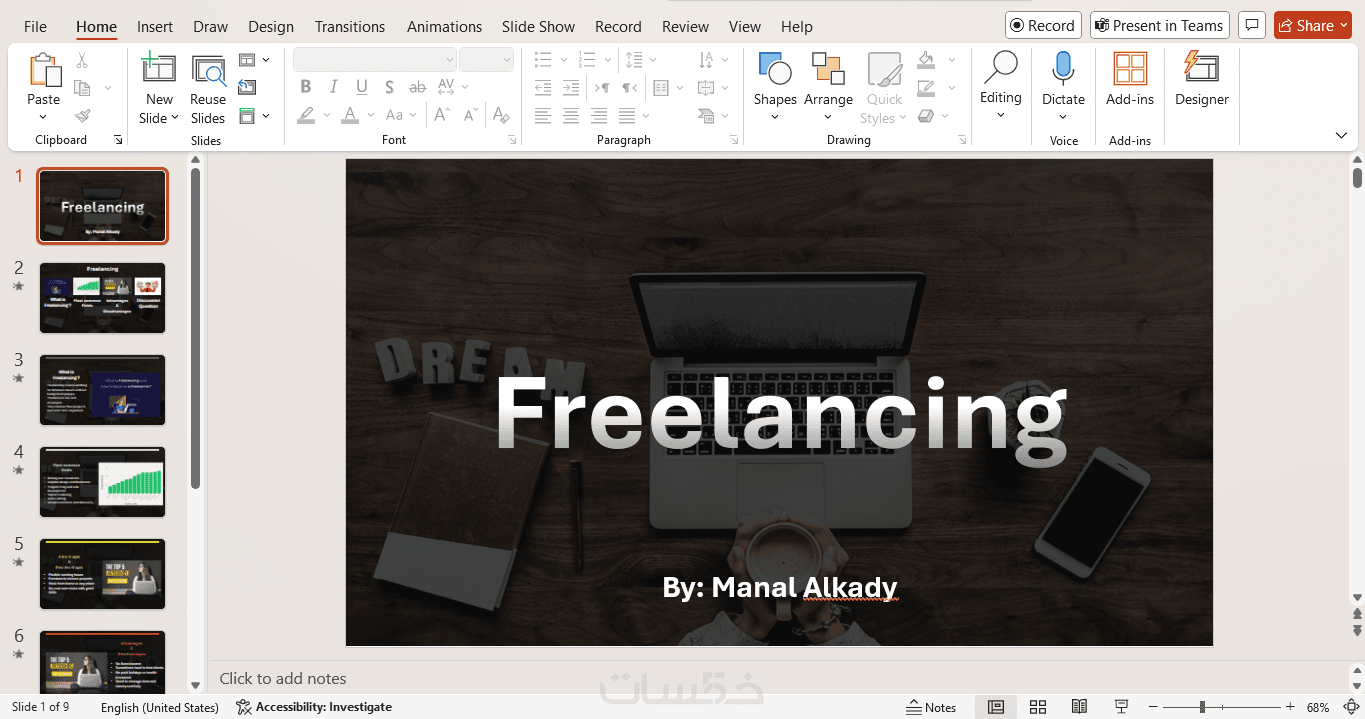Open the File menu
The width and height of the screenshot is (1365, 719).
(35, 26)
